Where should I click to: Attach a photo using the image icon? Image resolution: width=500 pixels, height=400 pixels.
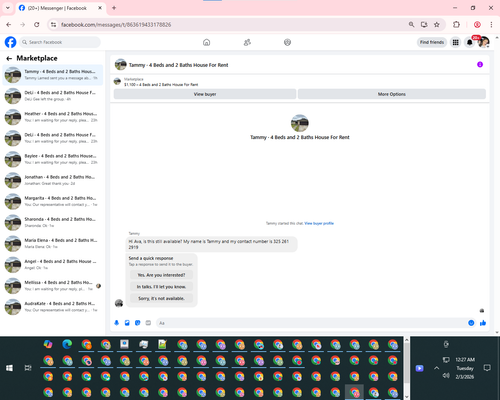pos(127,323)
